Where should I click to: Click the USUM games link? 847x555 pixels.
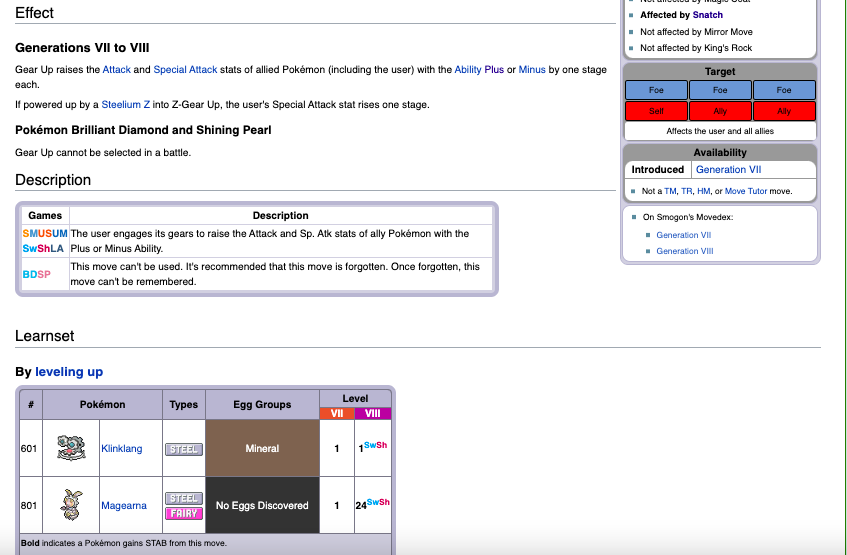tap(52, 233)
